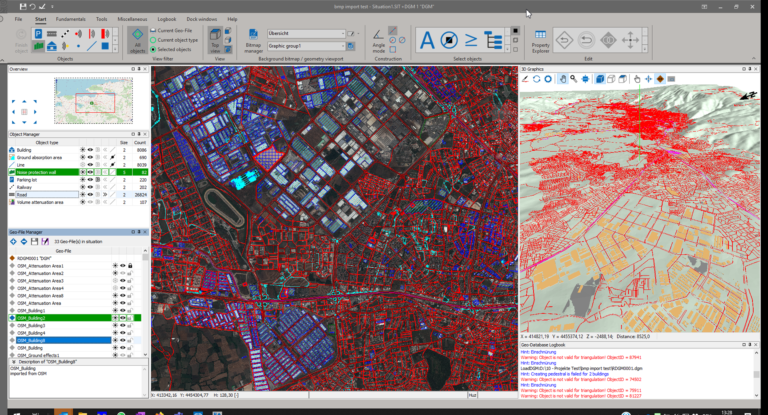Select the Road object tool in ribbon
The width and height of the screenshot is (768, 415).
point(51,33)
